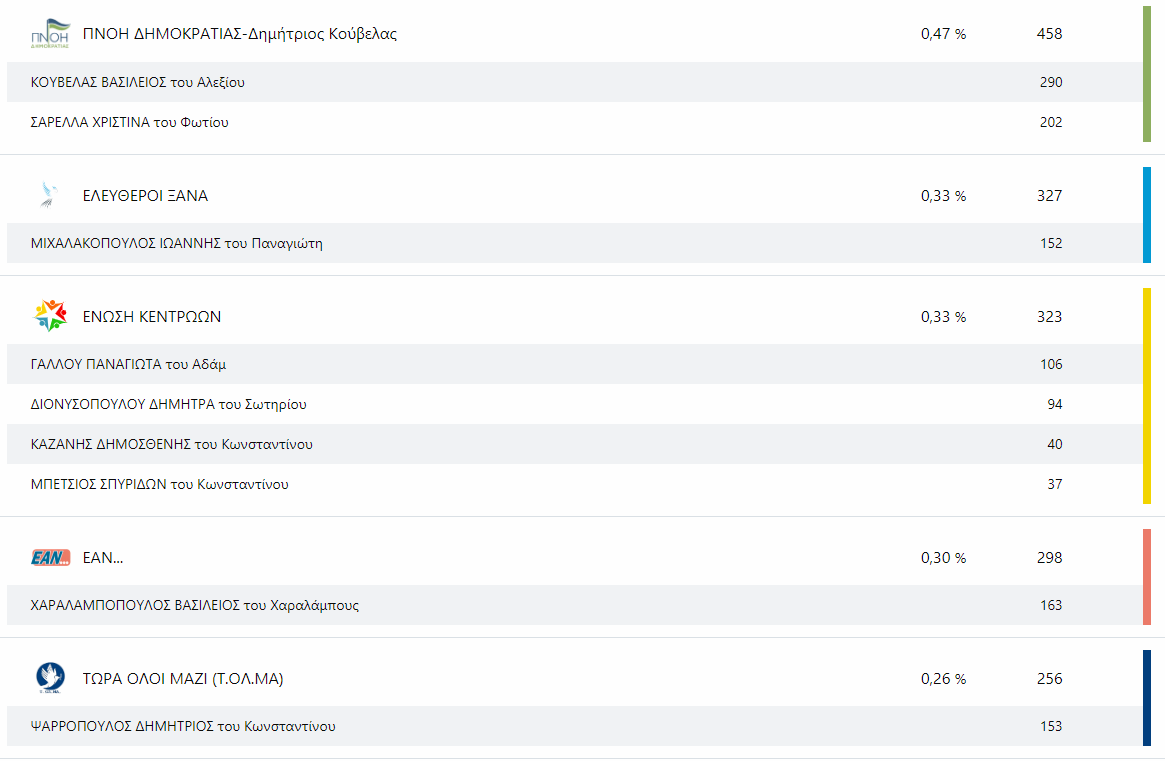
Task: Click the light blue bar for ΕΛΕΥΘΕΡΟΙ ΞΑΝΑ
Action: point(1146,215)
